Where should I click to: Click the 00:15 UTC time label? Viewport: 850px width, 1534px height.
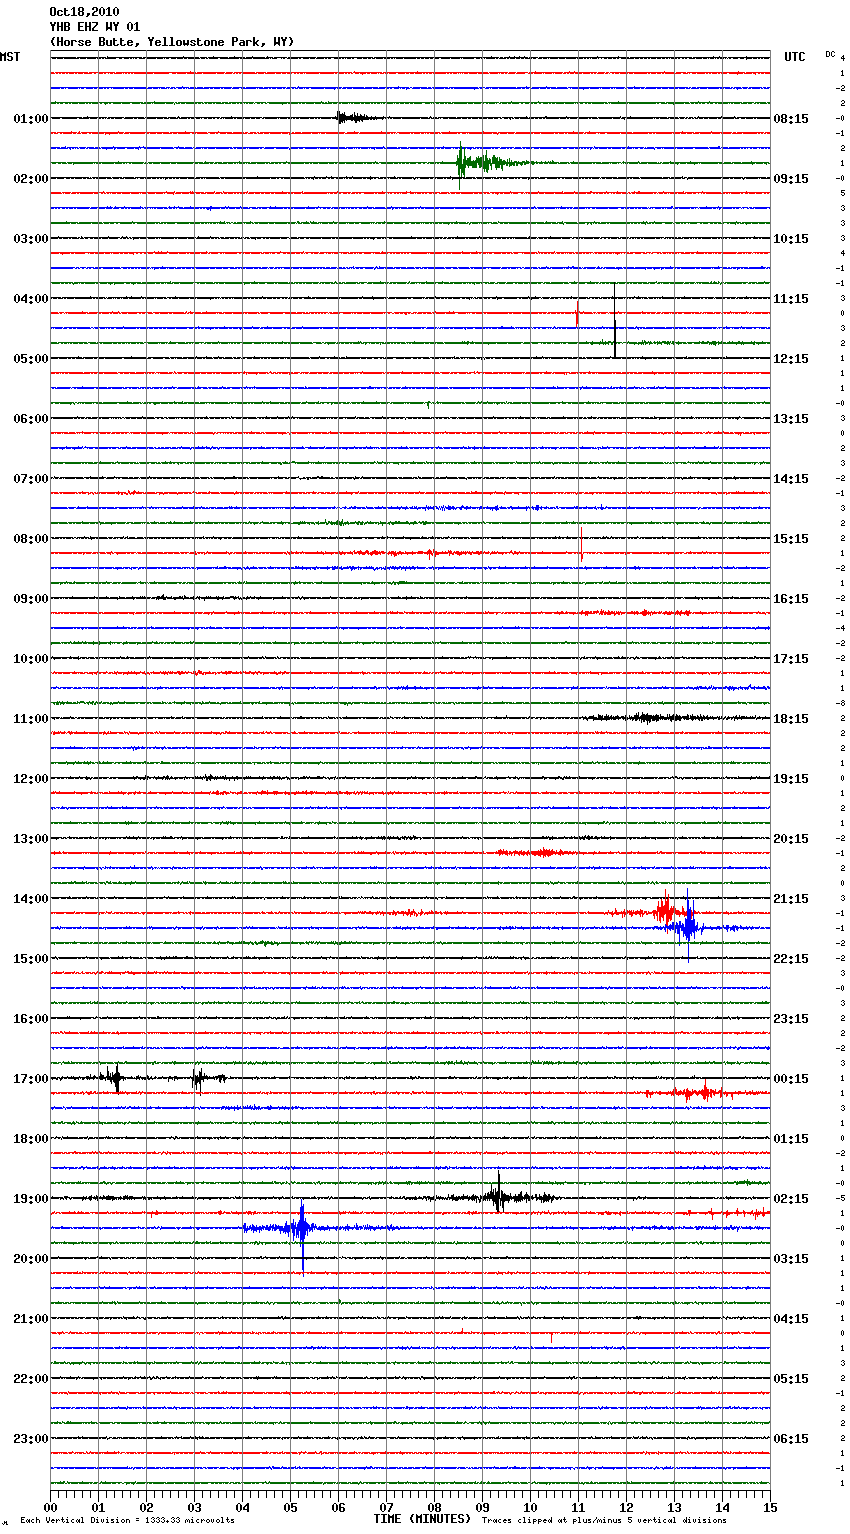coord(791,1079)
